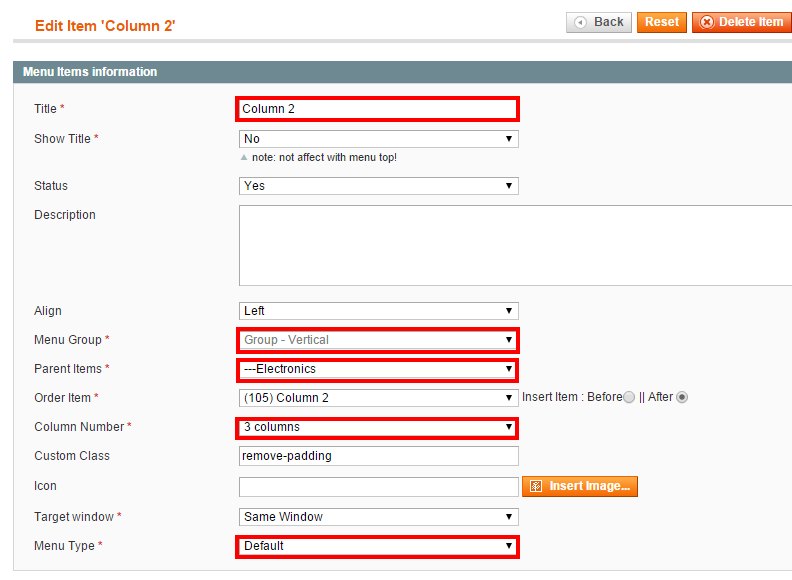The height and width of the screenshot is (580, 792).
Task: Click the orange Reset button
Action: [662, 22]
